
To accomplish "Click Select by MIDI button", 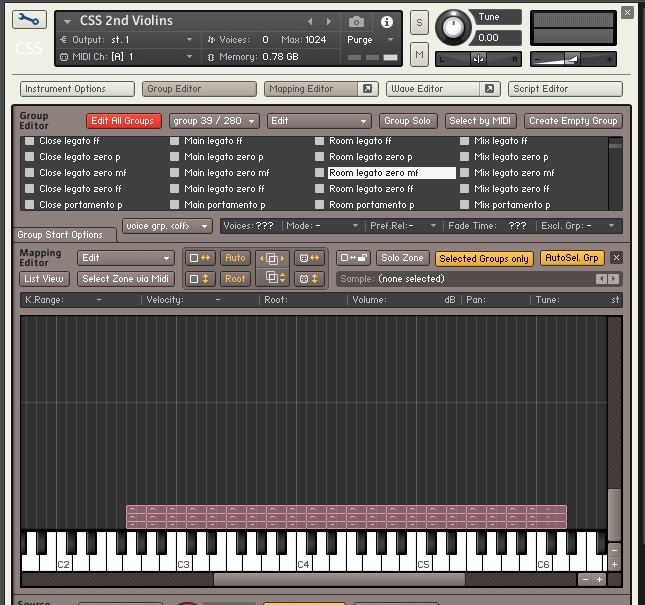I will (x=480, y=121).
